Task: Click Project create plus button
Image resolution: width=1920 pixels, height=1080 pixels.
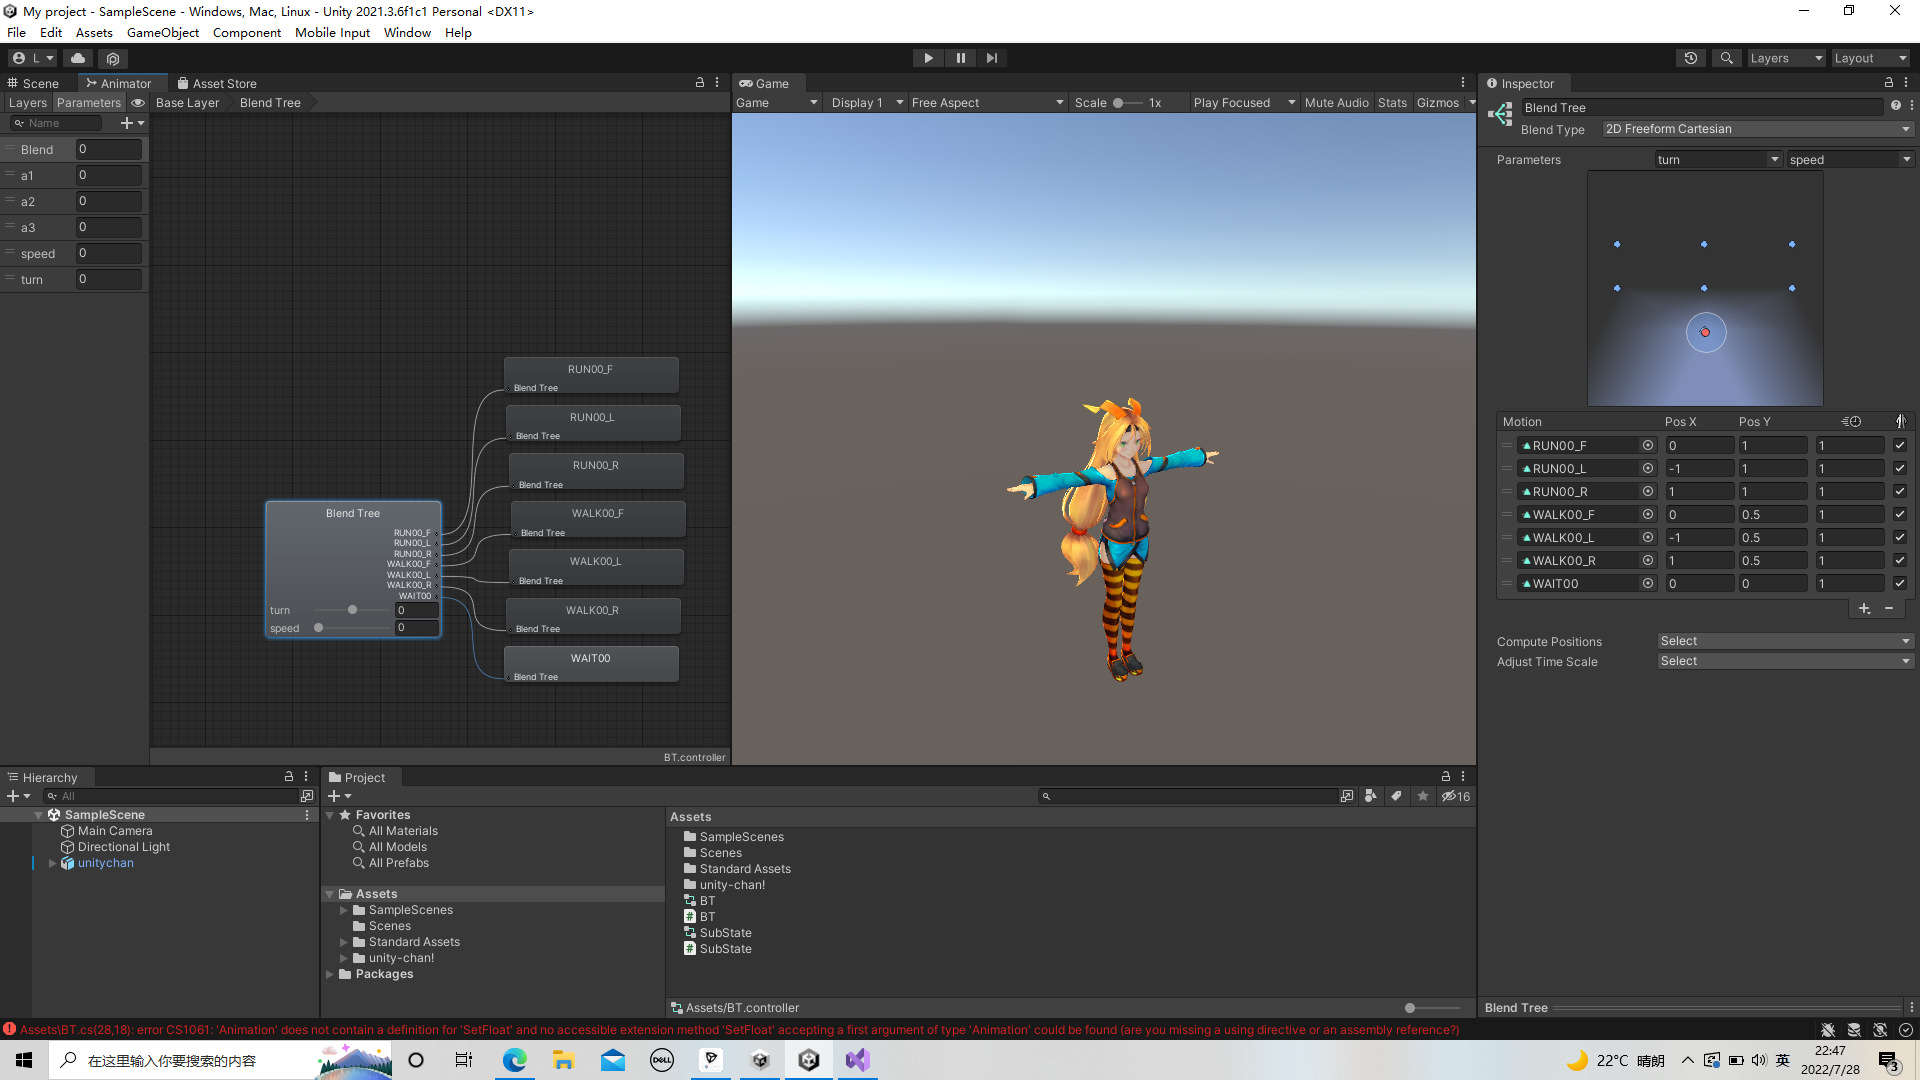Action: (x=339, y=796)
